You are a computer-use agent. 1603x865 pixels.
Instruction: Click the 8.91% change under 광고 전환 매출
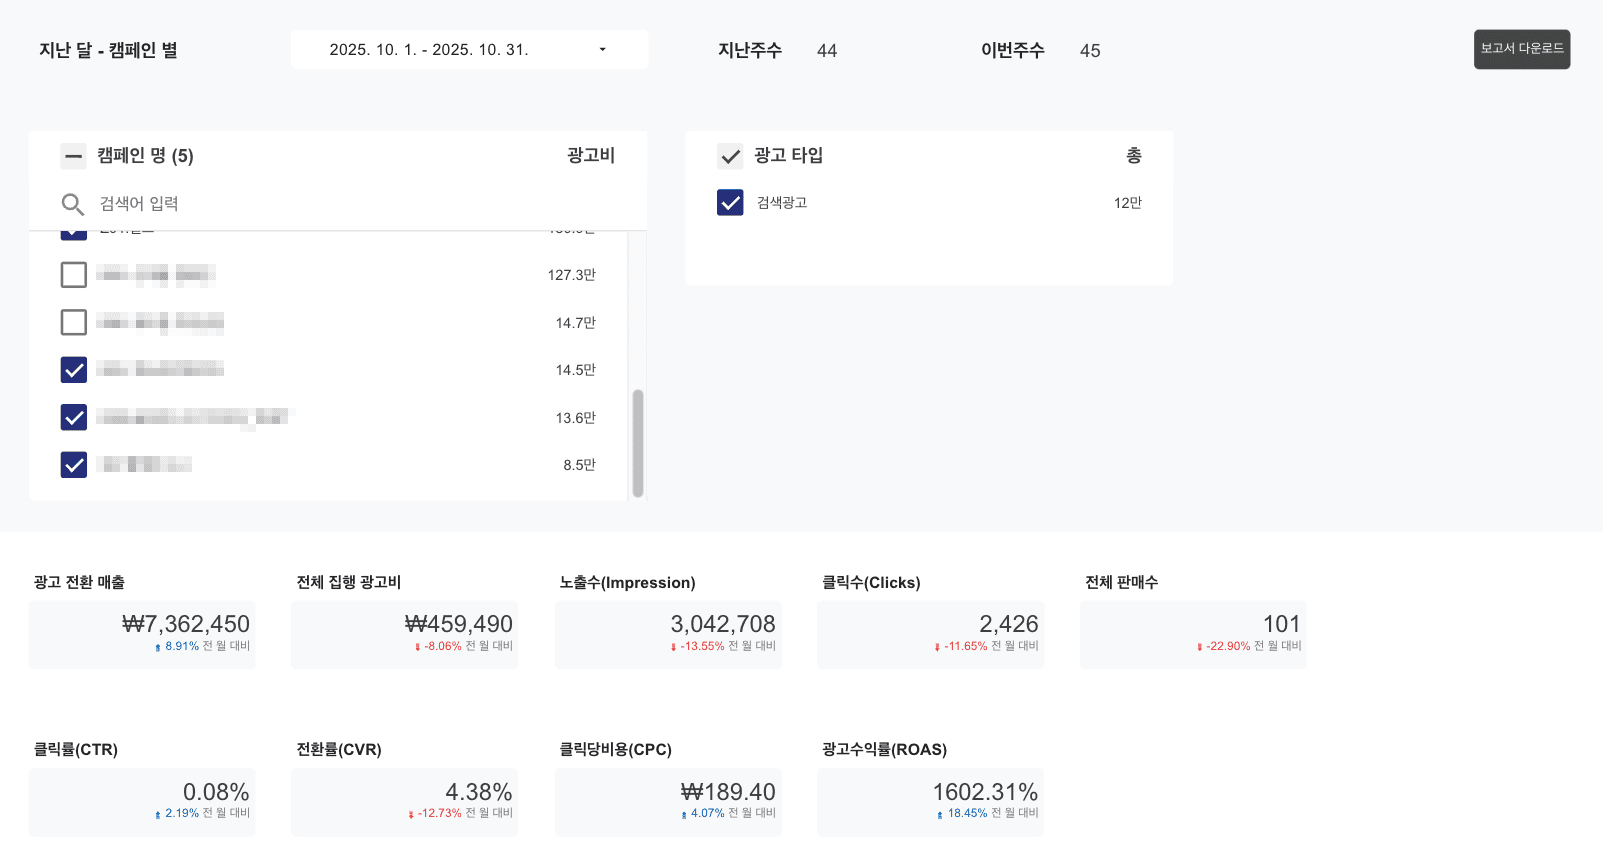[182, 646]
